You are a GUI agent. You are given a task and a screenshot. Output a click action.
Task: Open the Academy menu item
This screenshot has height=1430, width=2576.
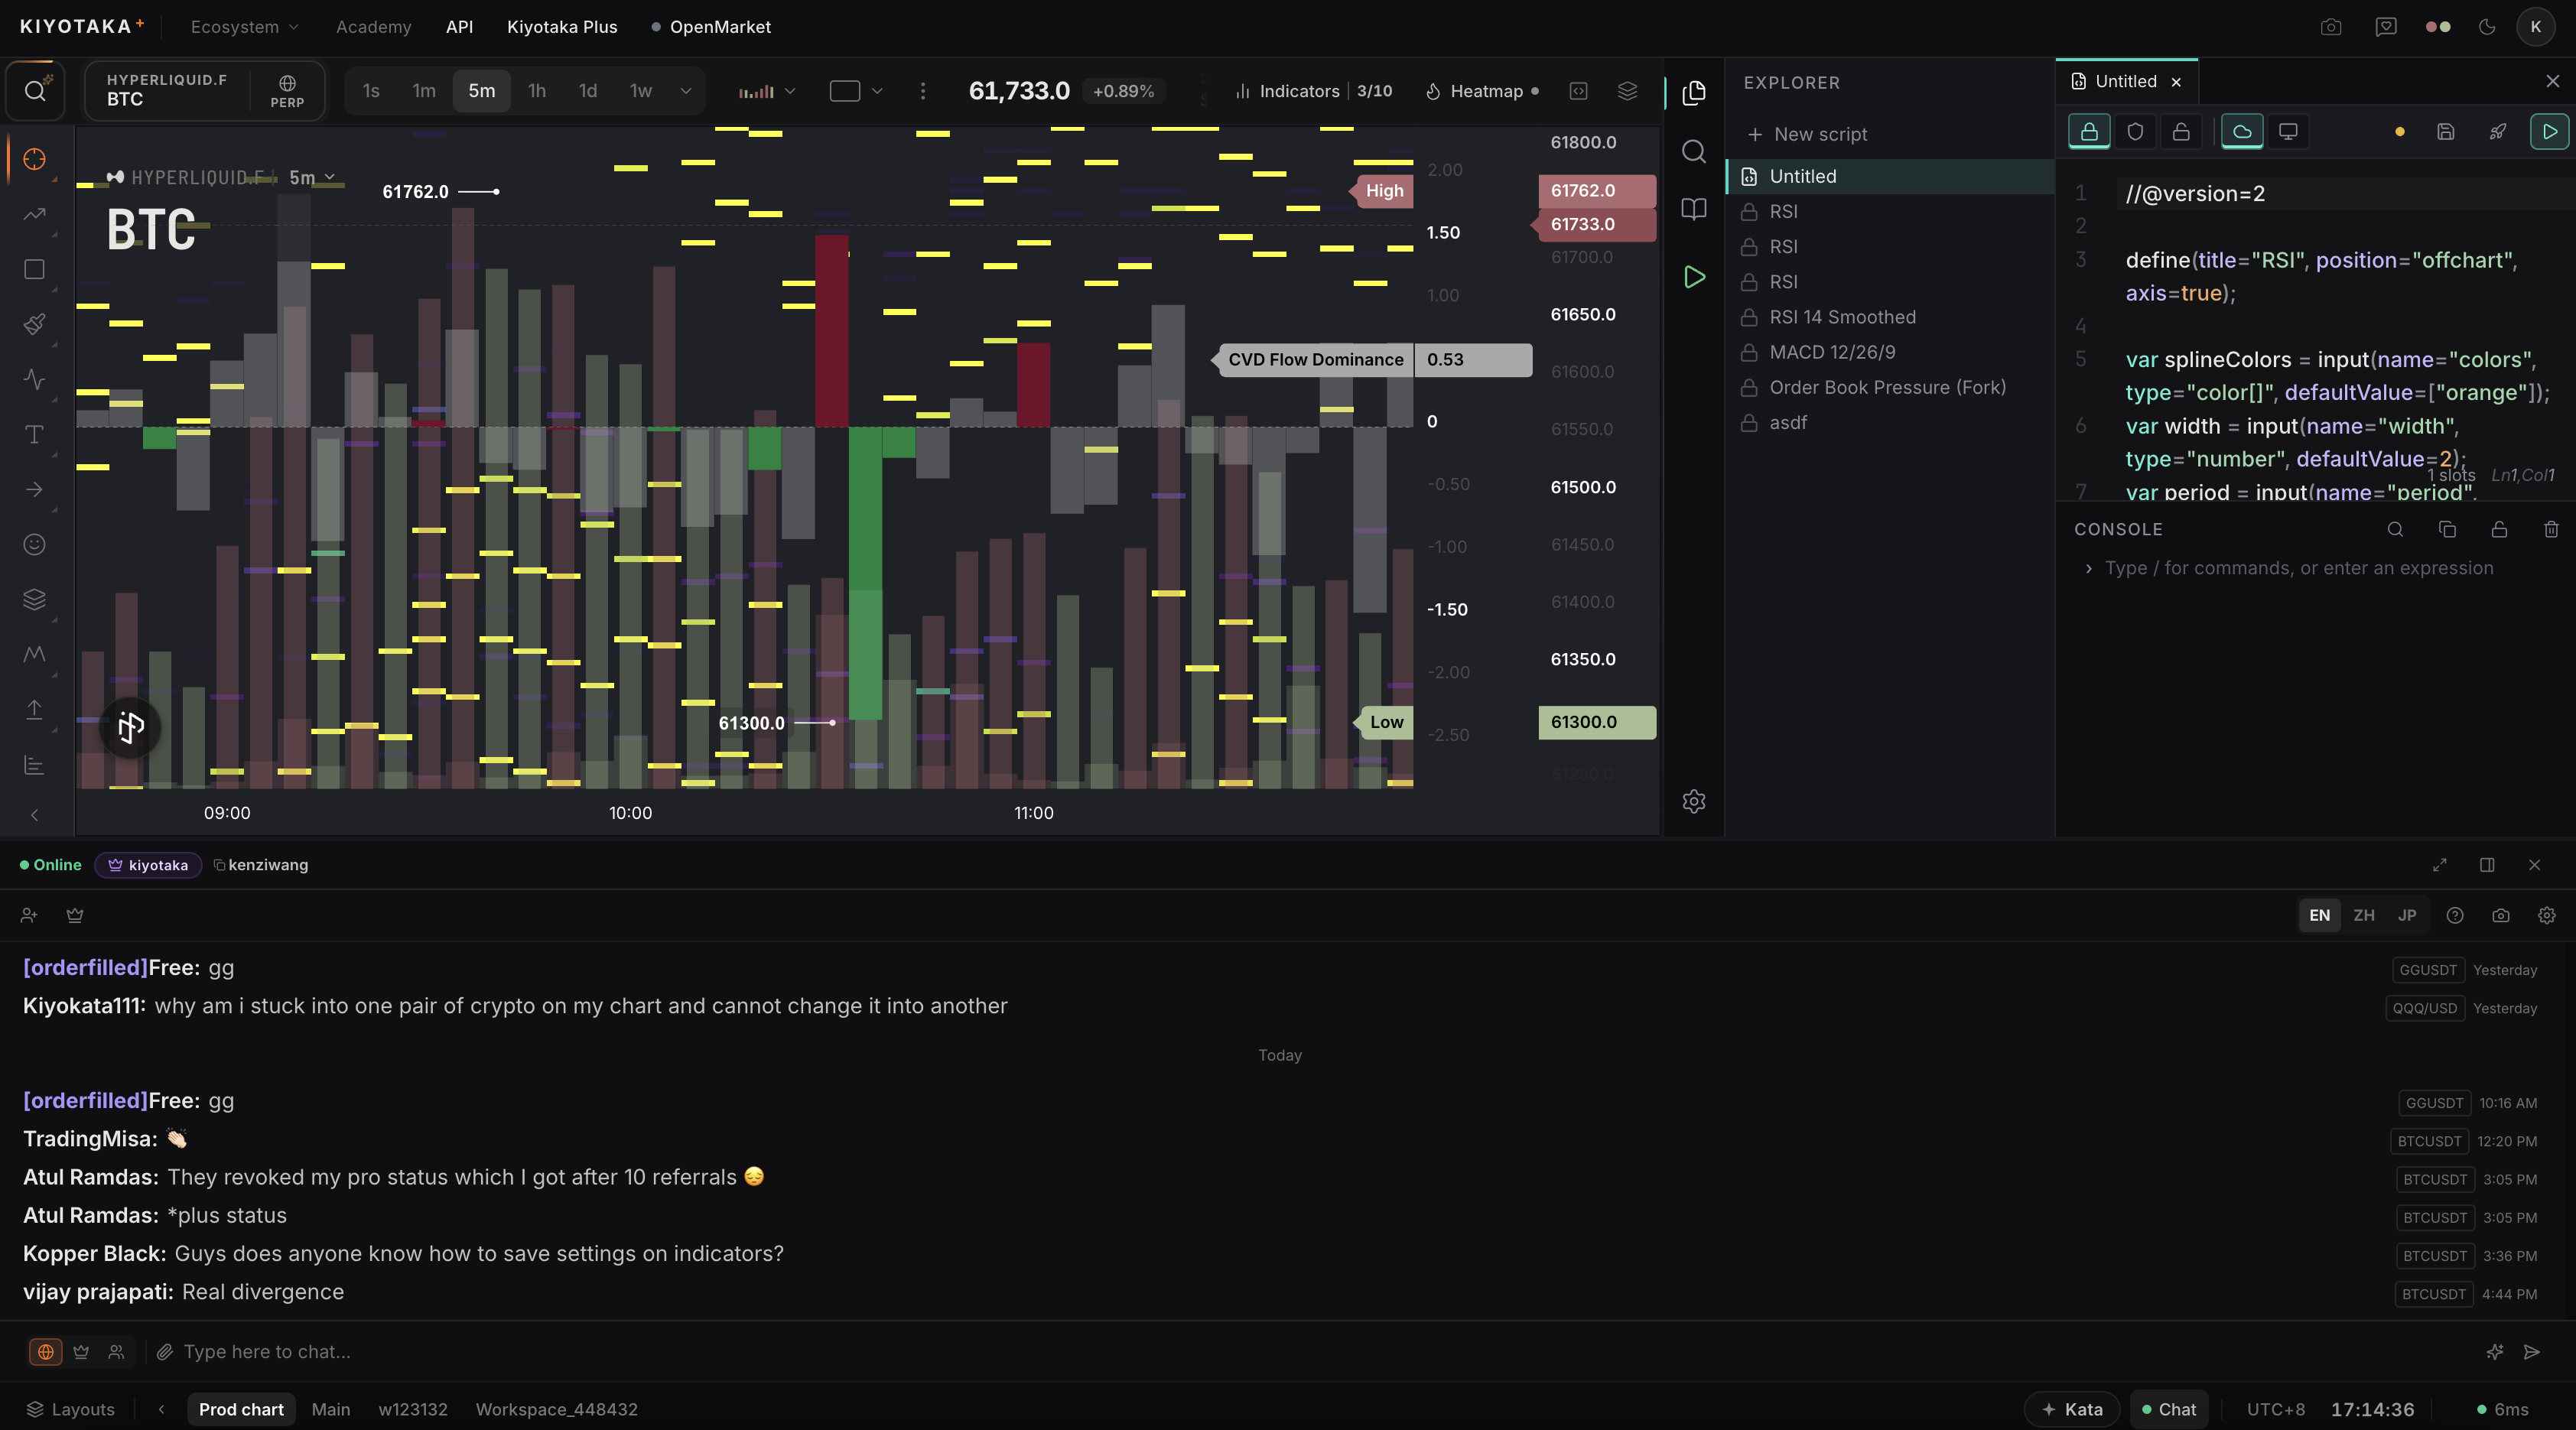[374, 27]
